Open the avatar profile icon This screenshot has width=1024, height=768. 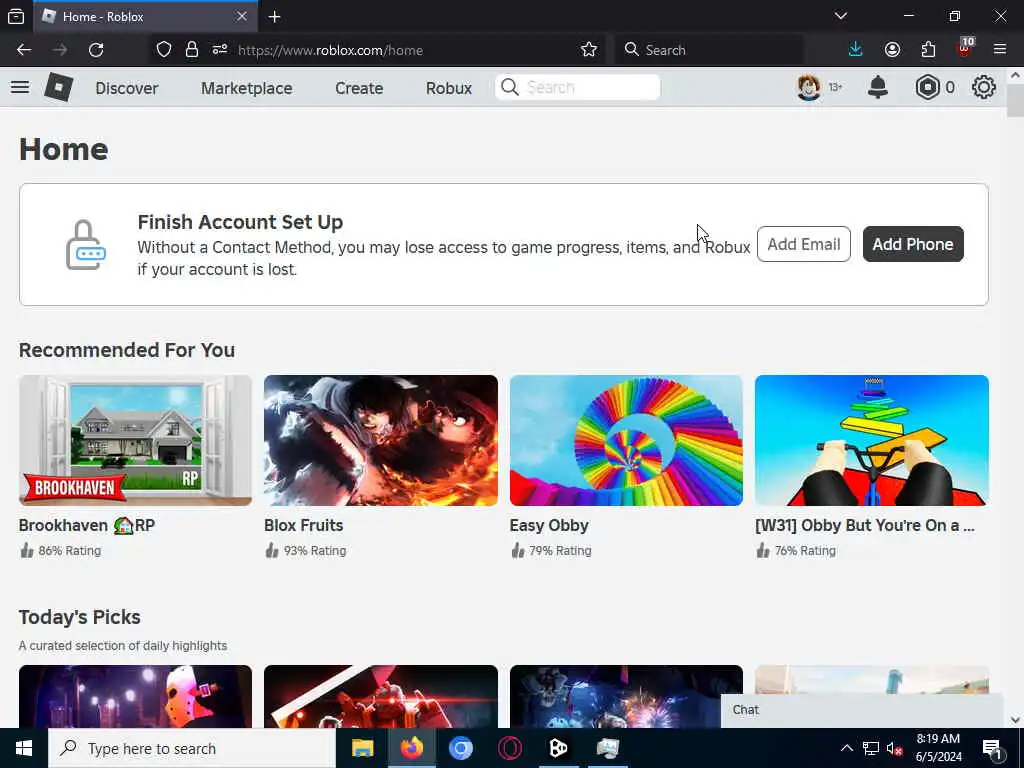click(x=809, y=87)
